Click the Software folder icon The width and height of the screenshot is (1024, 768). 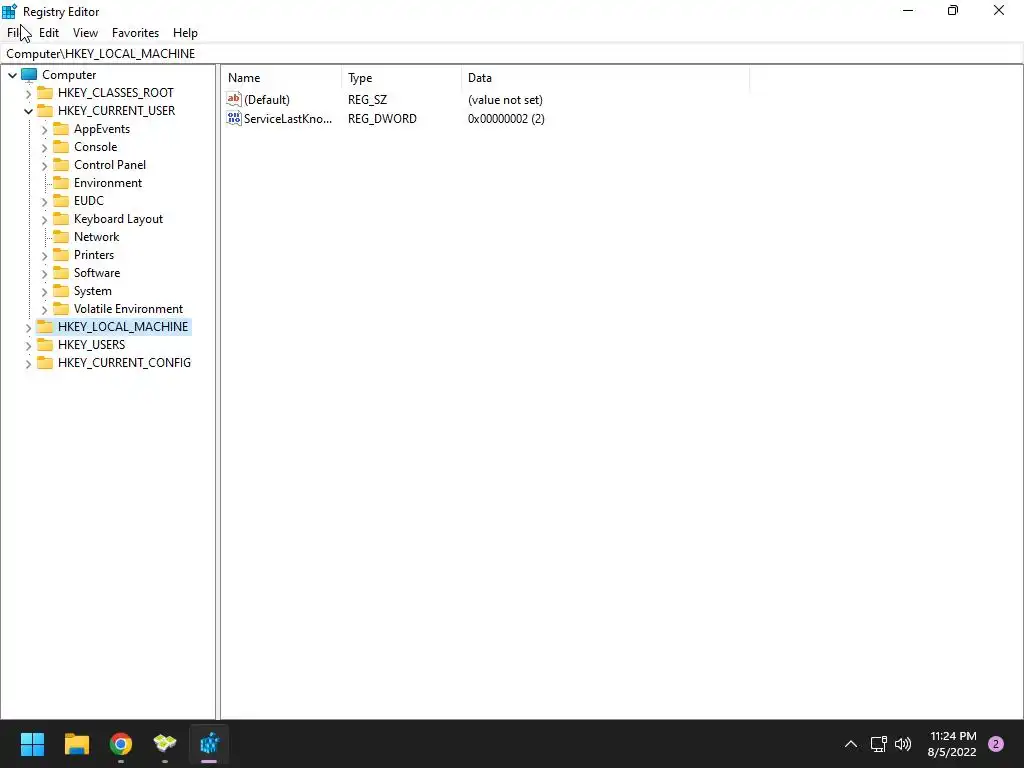61,272
